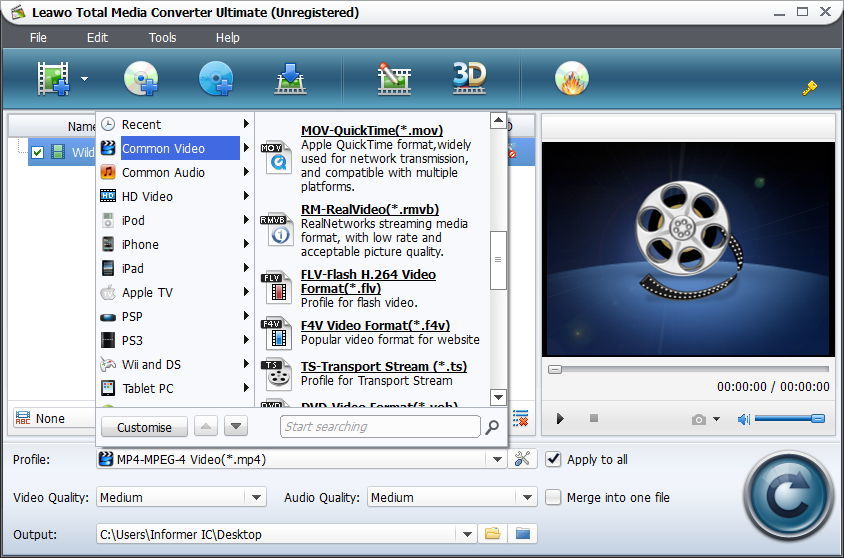Open the Tools menu
Image resolution: width=844 pixels, height=558 pixels.
[x=163, y=38]
